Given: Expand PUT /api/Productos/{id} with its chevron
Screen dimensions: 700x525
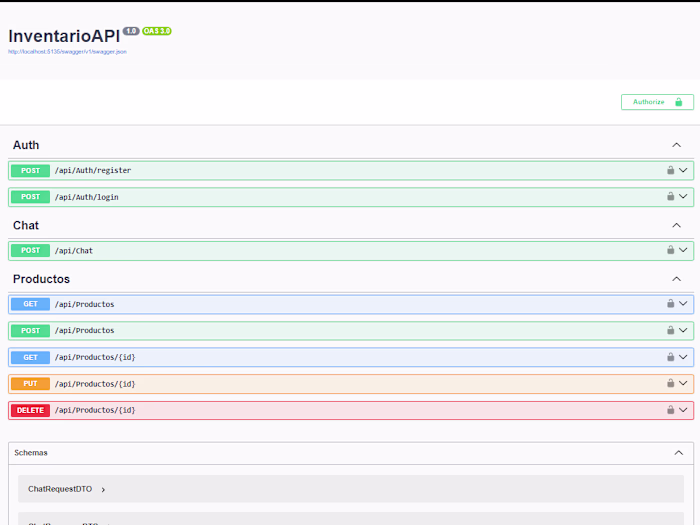Looking at the screenshot, I should pos(683,383).
